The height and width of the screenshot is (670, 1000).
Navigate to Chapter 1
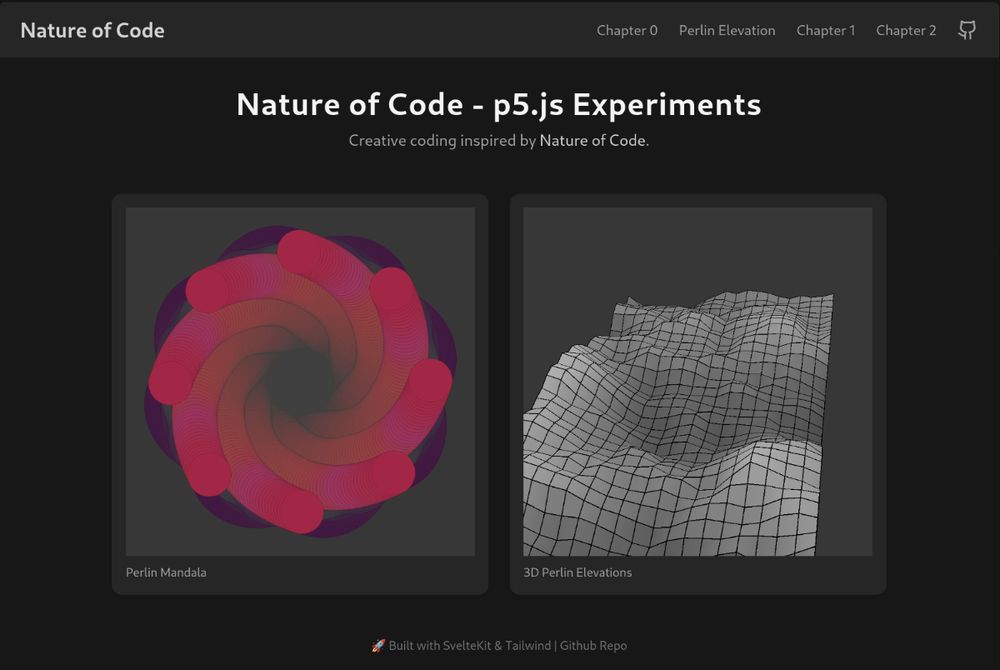[825, 30]
